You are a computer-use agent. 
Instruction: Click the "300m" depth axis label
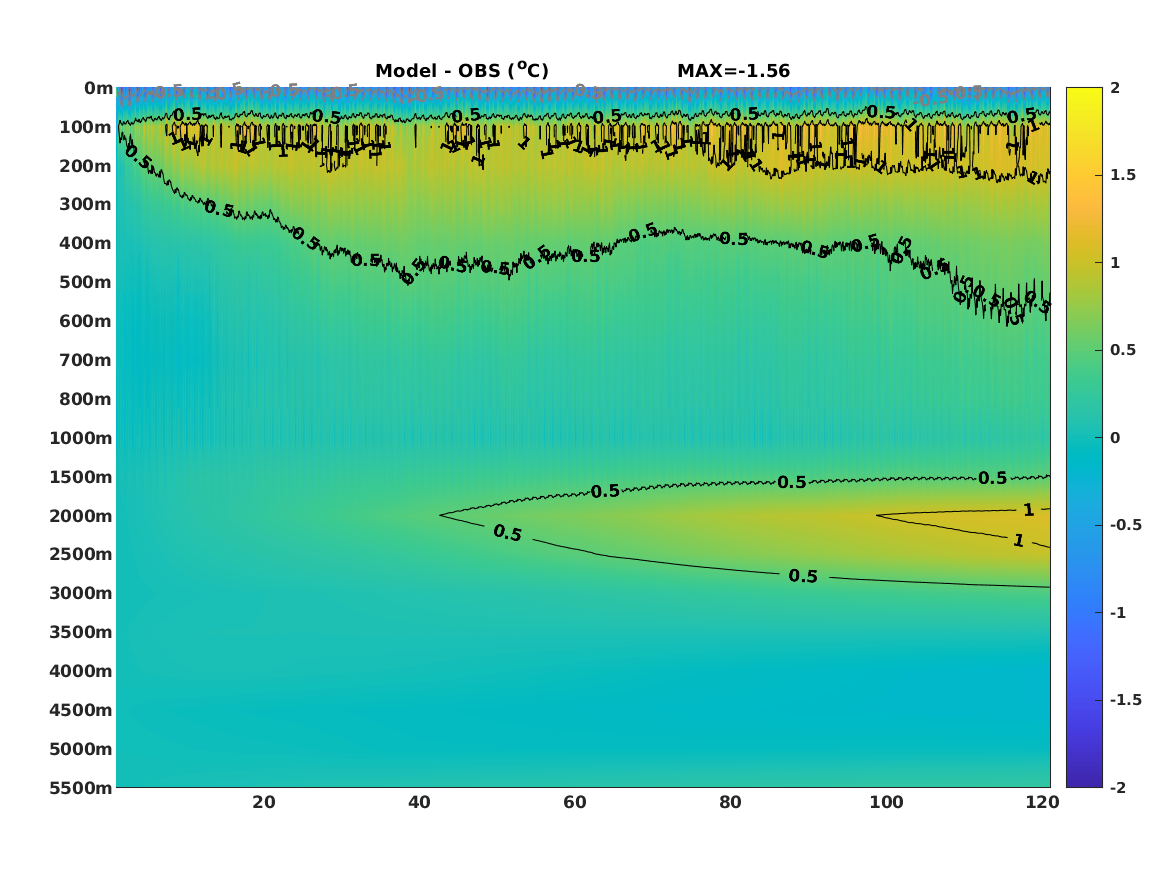(x=86, y=205)
